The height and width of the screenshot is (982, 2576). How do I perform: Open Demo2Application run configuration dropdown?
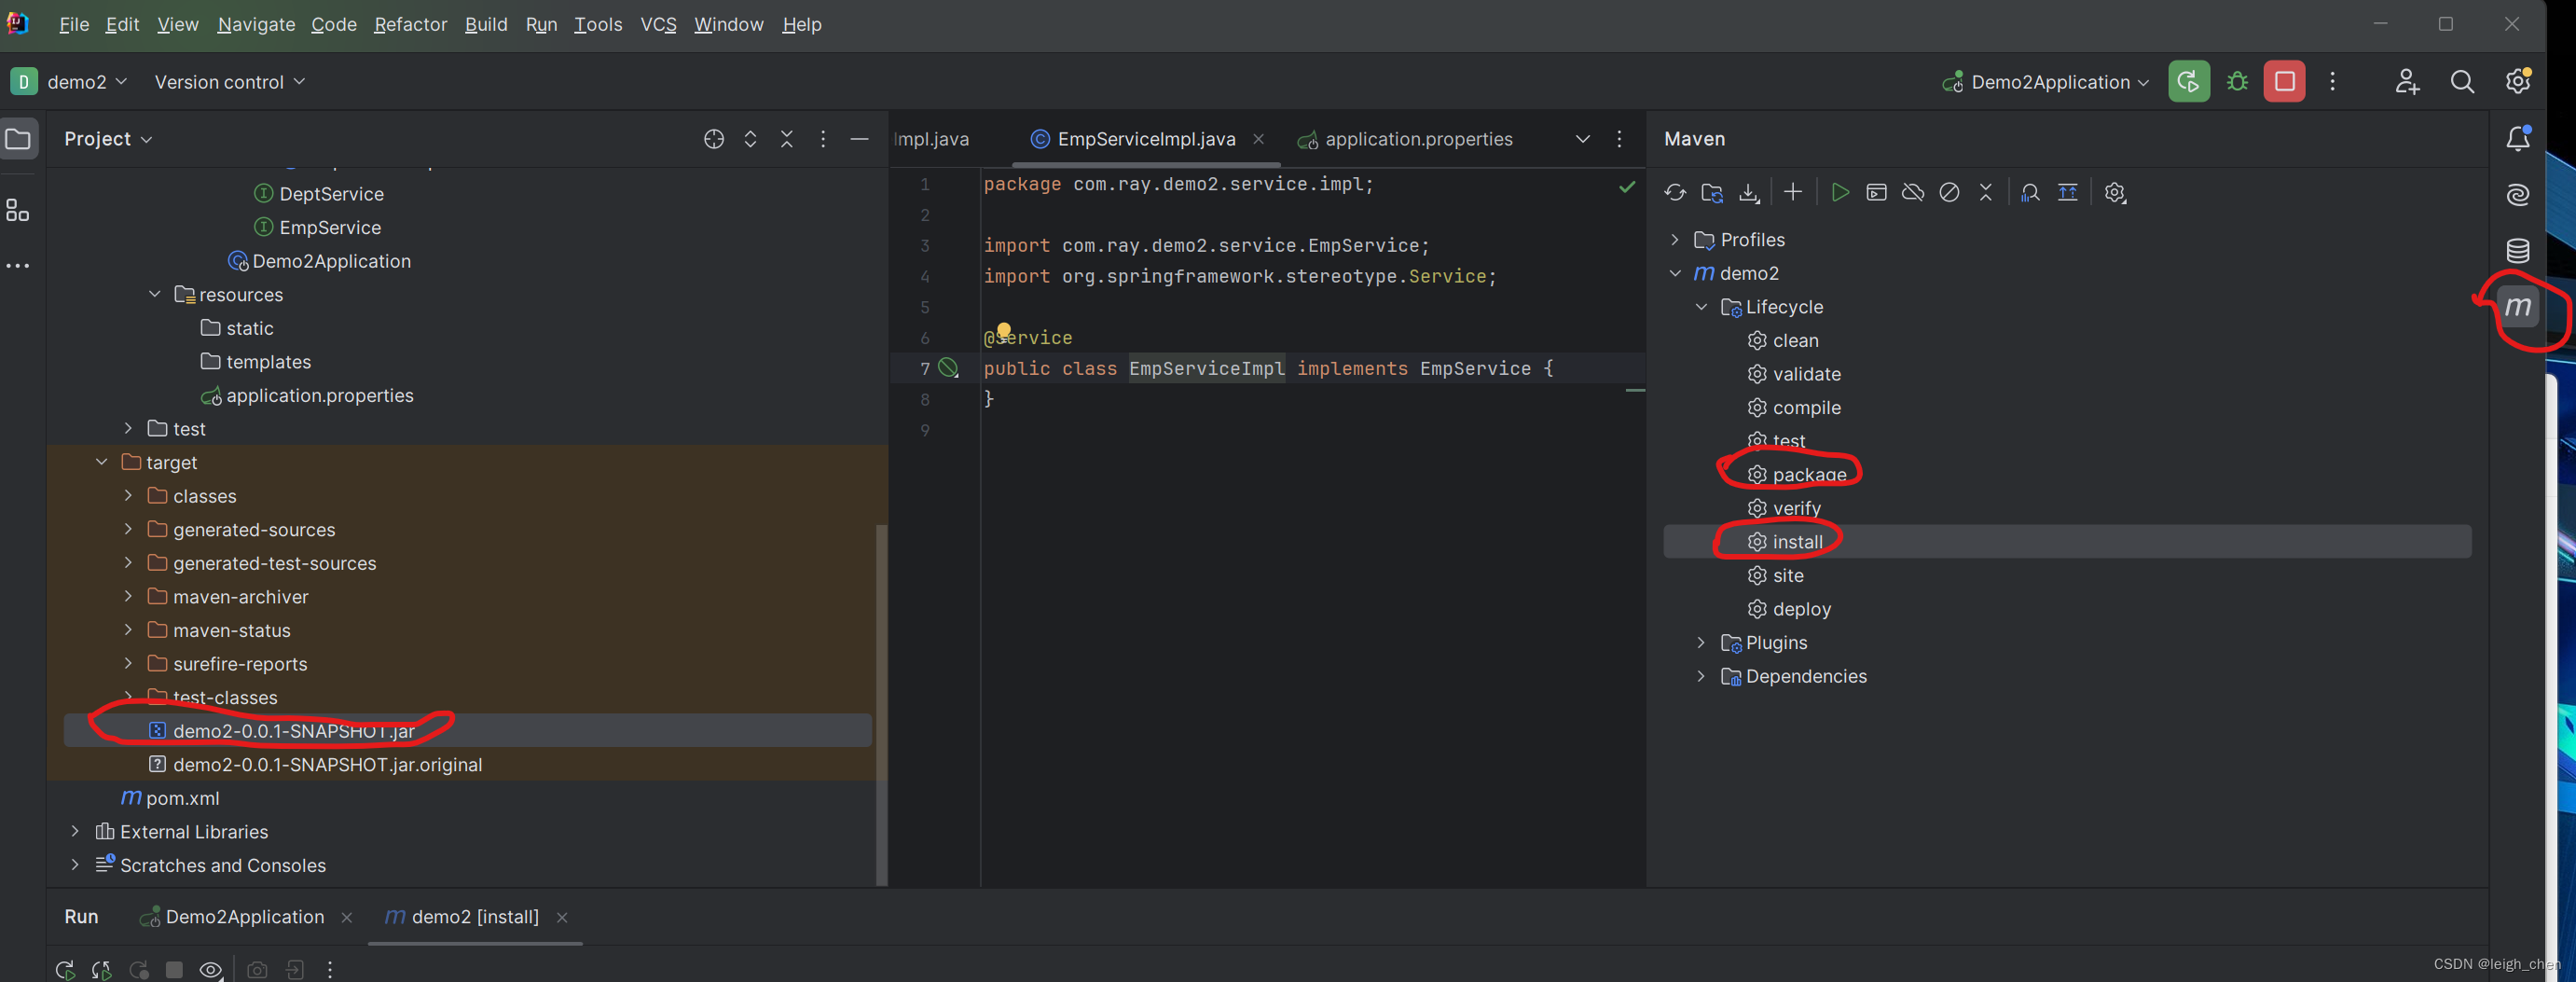click(x=2046, y=82)
